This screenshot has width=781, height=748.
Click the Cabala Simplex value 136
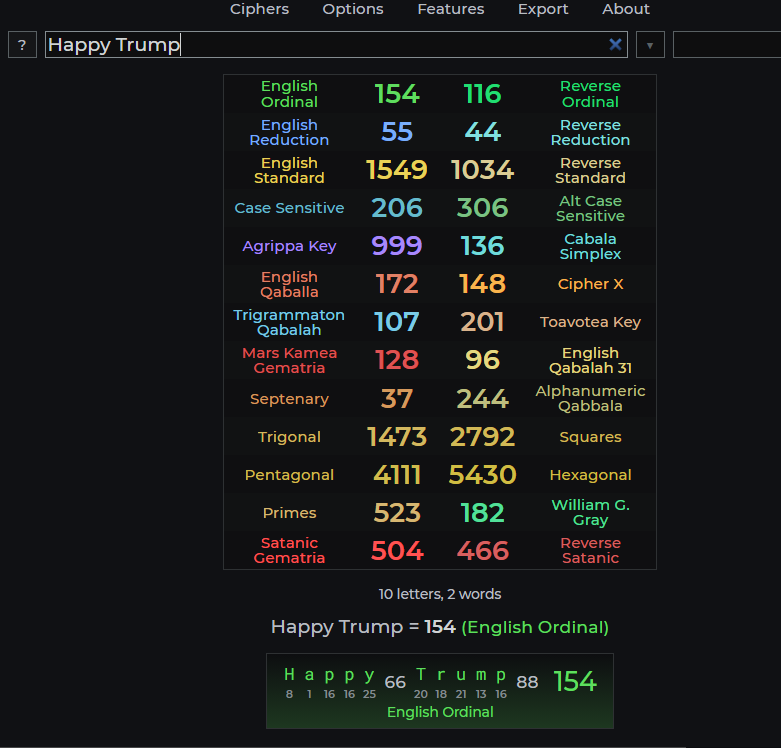[x=482, y=246]
